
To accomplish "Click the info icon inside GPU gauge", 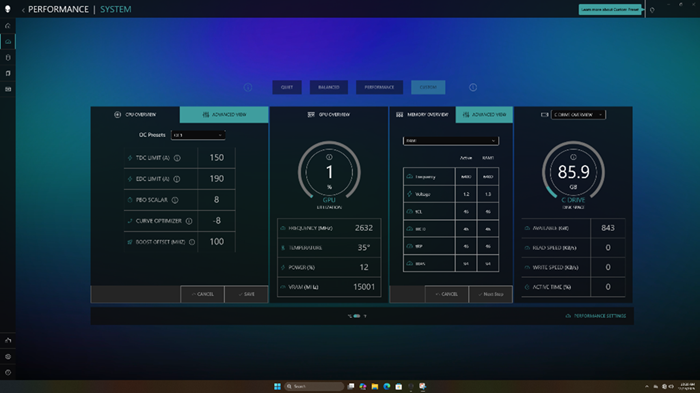I will 329,157.
